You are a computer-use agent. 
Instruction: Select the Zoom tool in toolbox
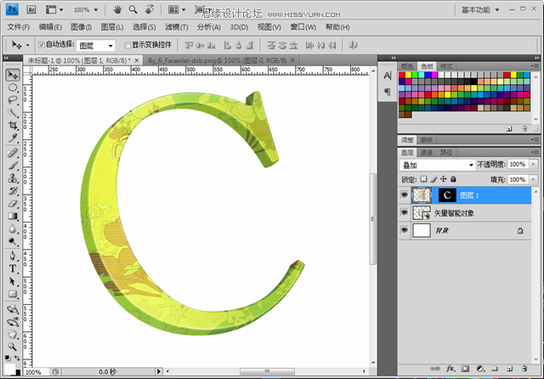click(x=13, y=346)
